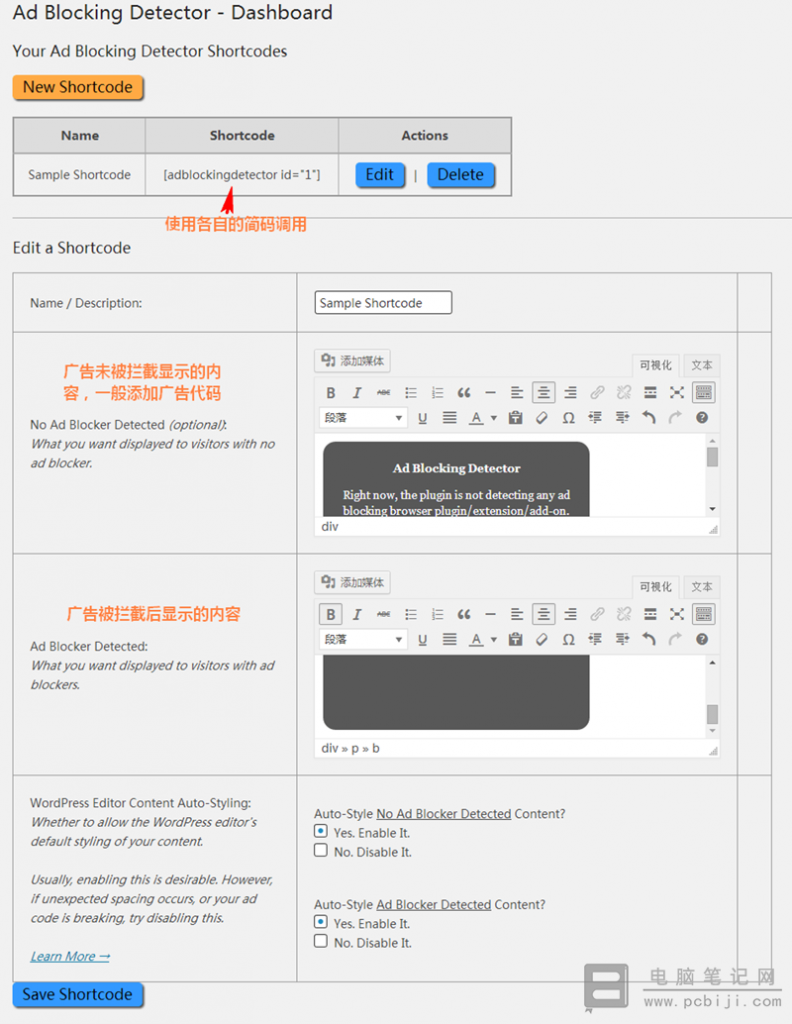Insert bulleted list in No Ad Blocker Detected editor
Screen dimensions: 792x1024
411,392
